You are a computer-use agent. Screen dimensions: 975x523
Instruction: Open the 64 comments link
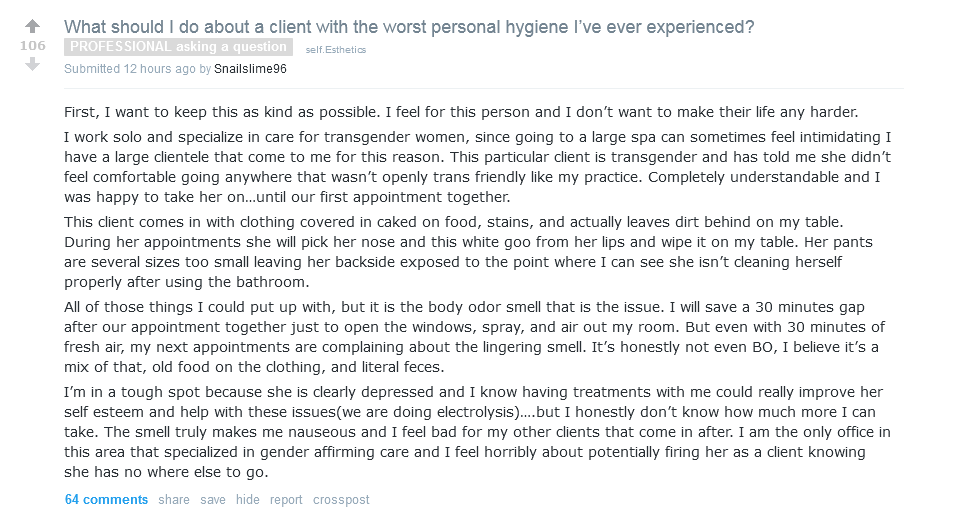106,500
